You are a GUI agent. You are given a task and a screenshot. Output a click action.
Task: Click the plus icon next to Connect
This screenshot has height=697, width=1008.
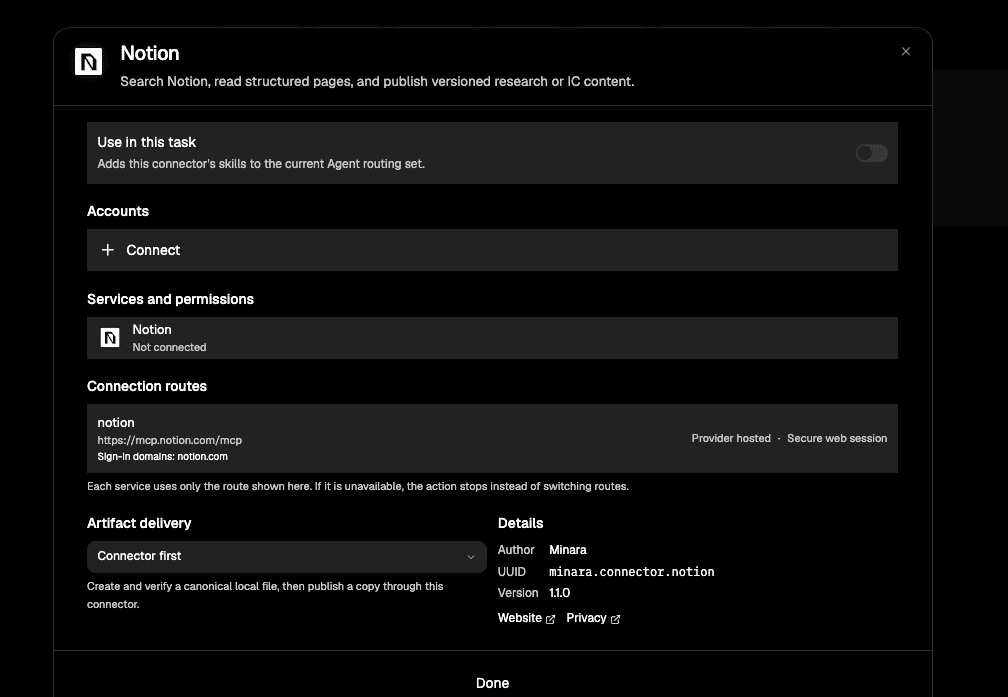[107, 249]
